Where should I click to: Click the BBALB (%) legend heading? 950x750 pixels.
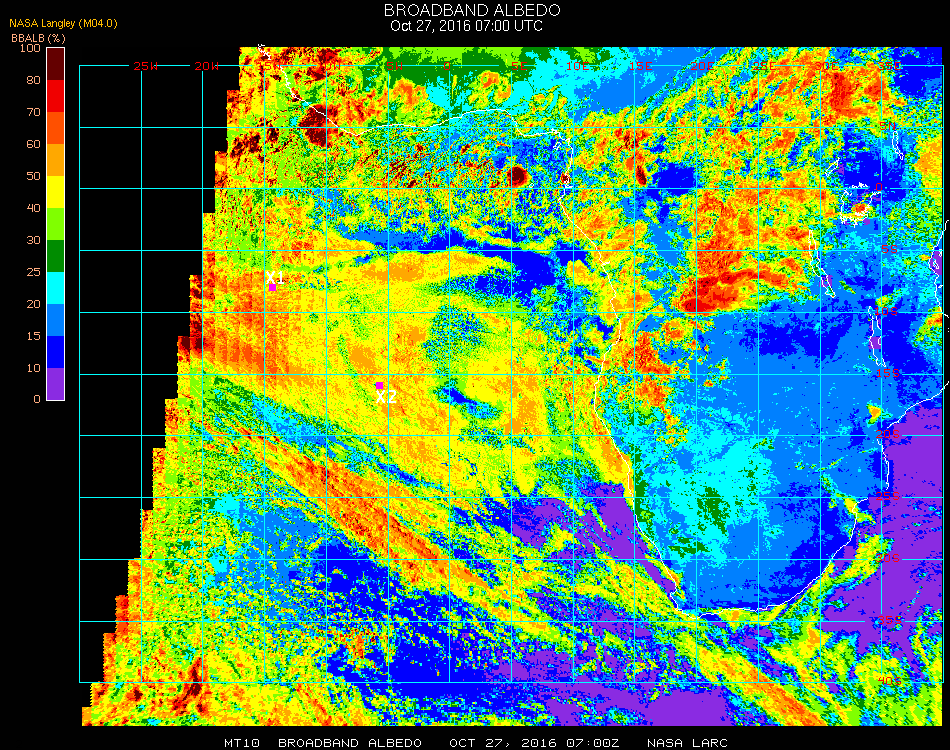[38, 38]
